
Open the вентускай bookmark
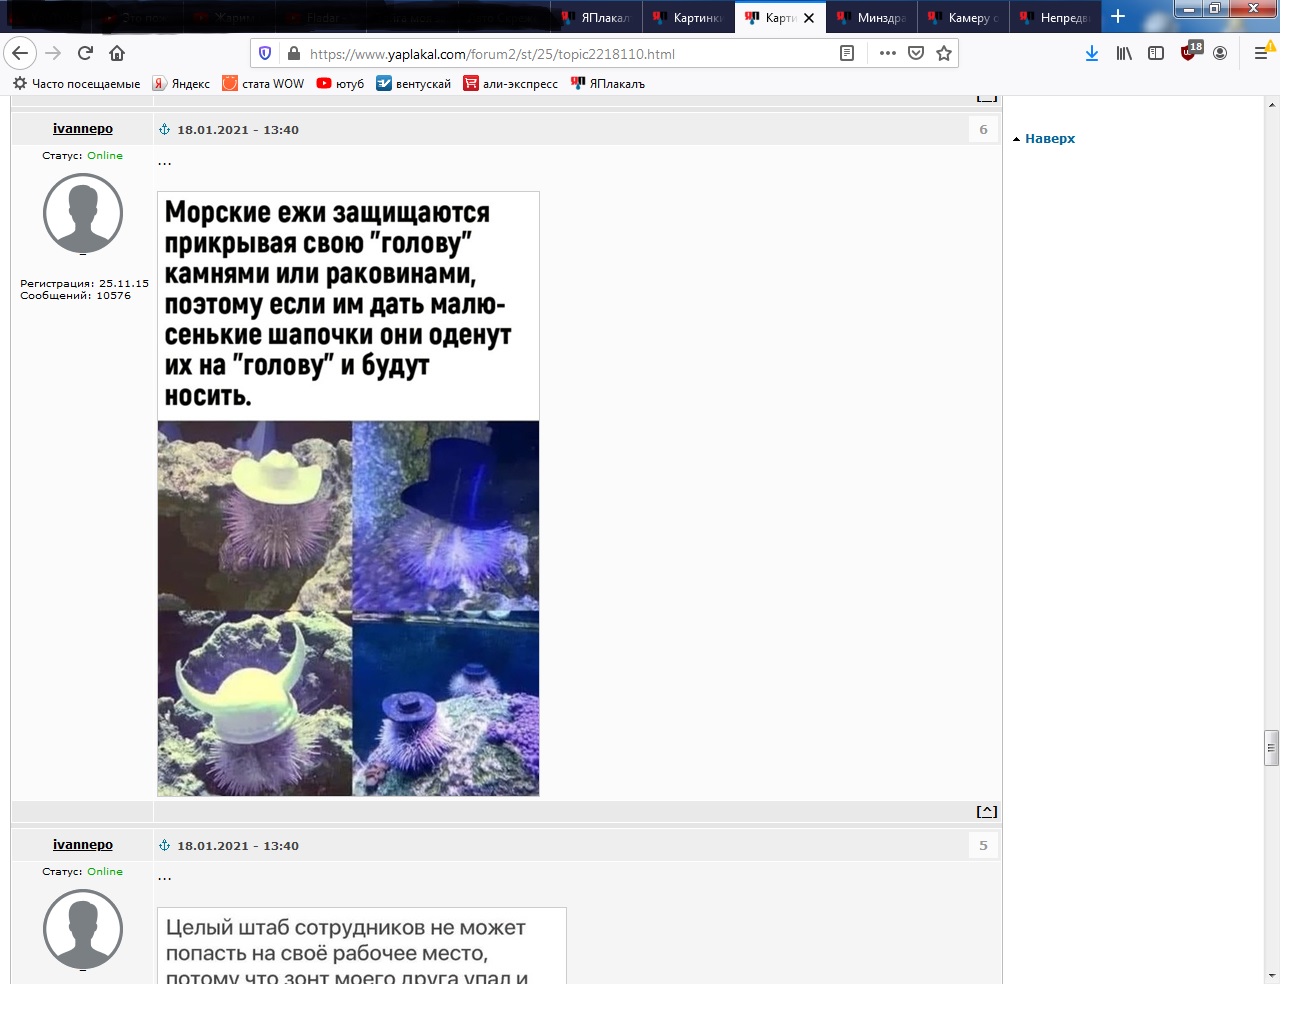point(413,83)
